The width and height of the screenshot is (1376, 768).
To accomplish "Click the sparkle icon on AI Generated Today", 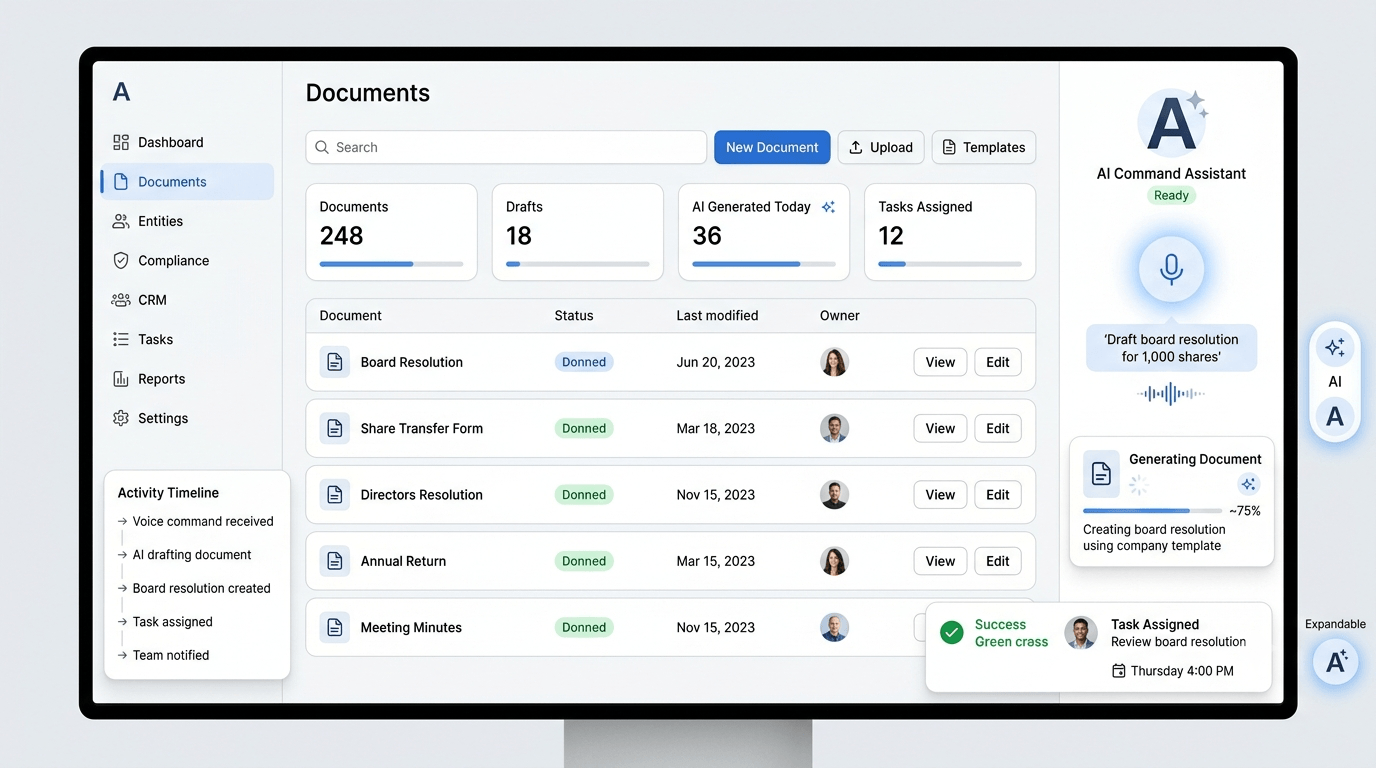I will click(x=828, y=207).
